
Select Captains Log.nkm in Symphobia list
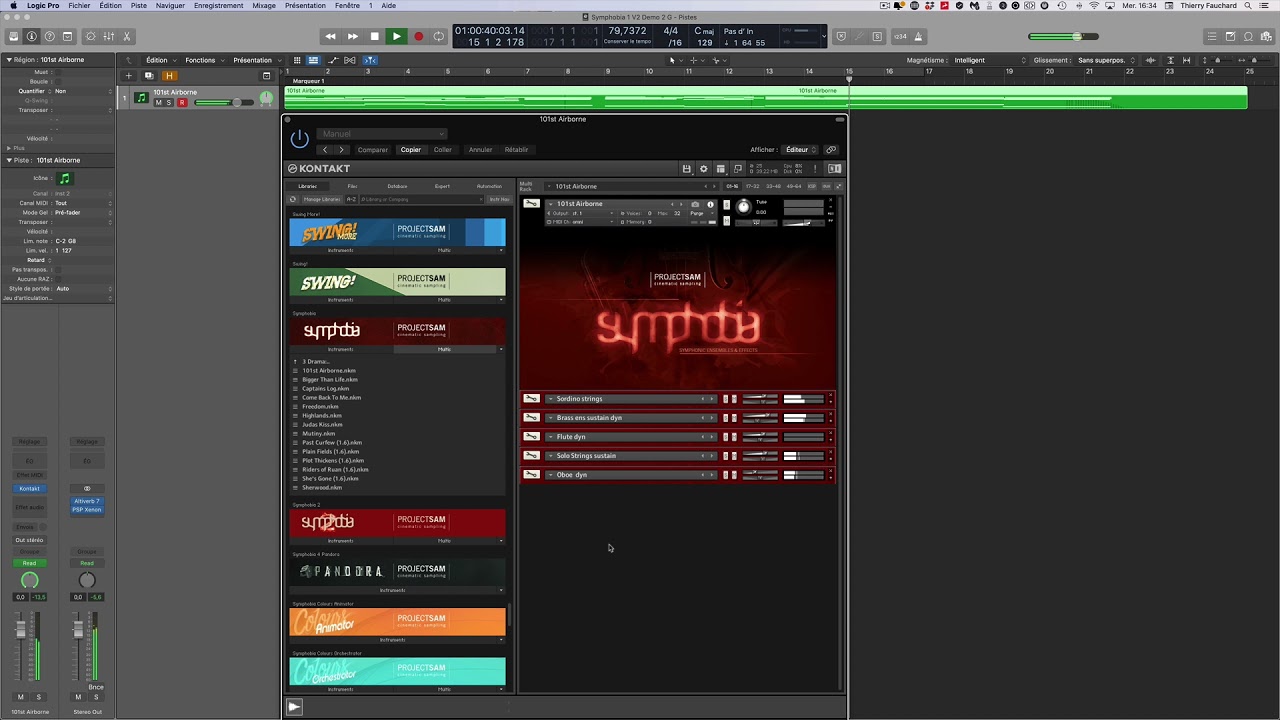[326, 389]
